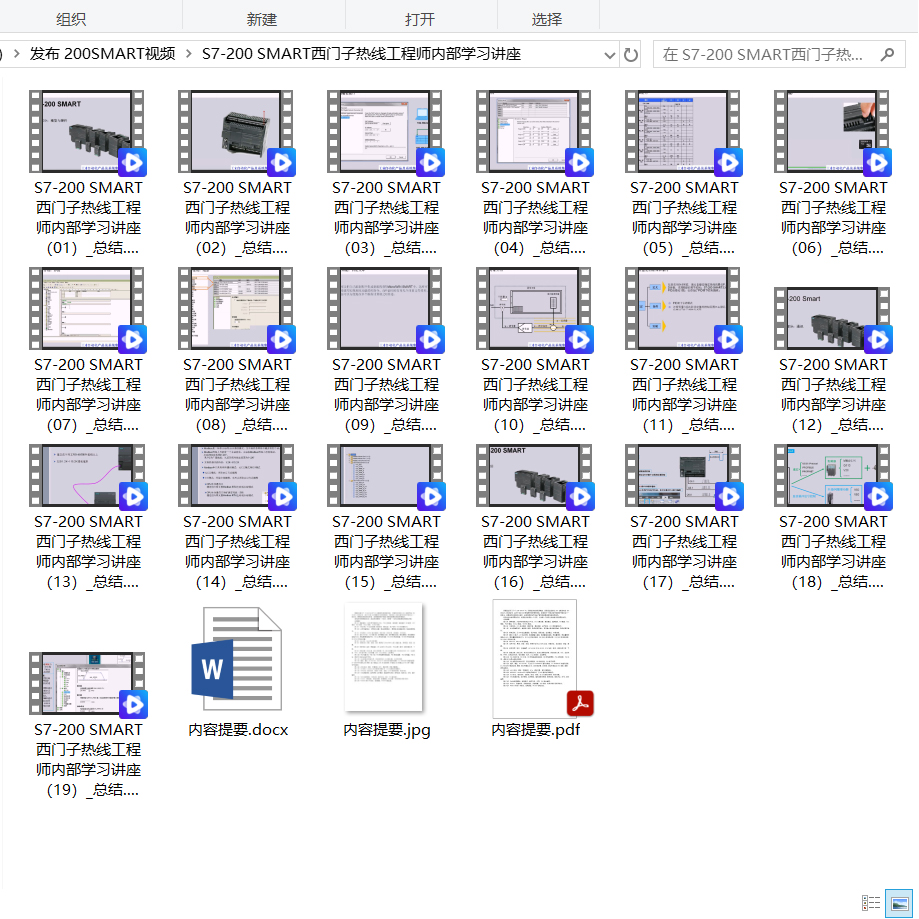Select the 内容提要.pdf document icon
This screenshot has height=919, width=919.
tap(543, 658)
